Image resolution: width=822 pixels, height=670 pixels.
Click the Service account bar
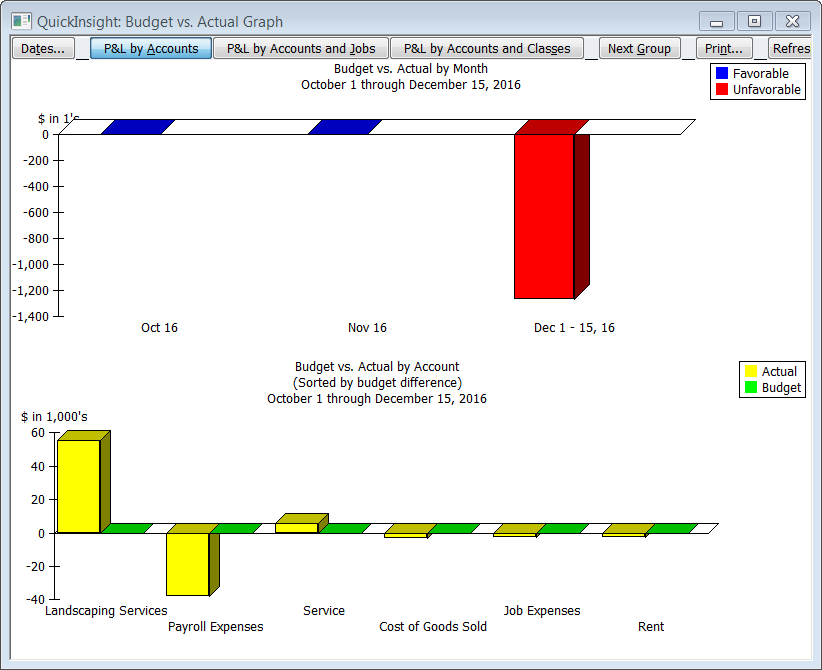296,527
